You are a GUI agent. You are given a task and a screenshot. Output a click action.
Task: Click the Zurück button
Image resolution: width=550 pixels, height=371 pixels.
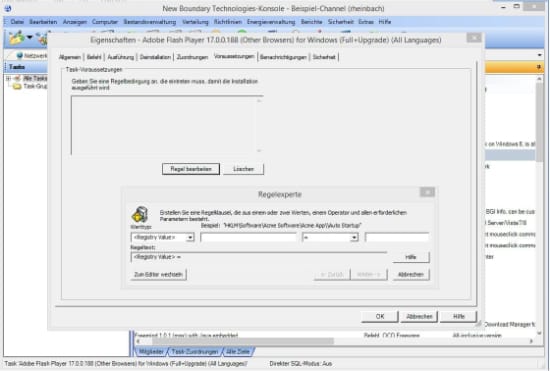[332, 274]
